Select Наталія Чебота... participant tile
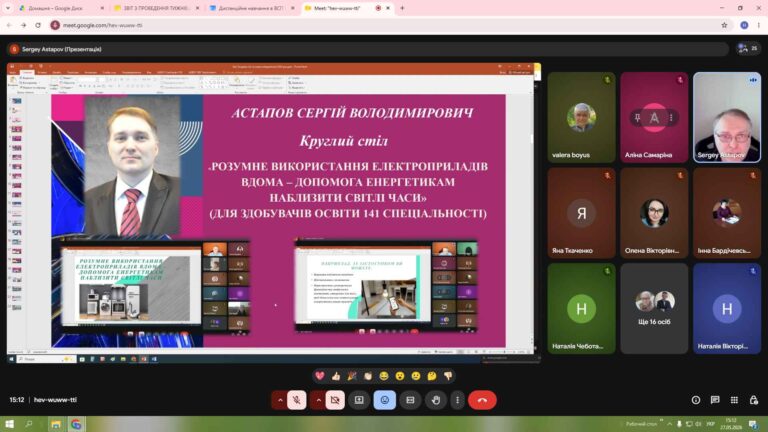The width and height of the screenshot is (768, 432). click(581, 309)
